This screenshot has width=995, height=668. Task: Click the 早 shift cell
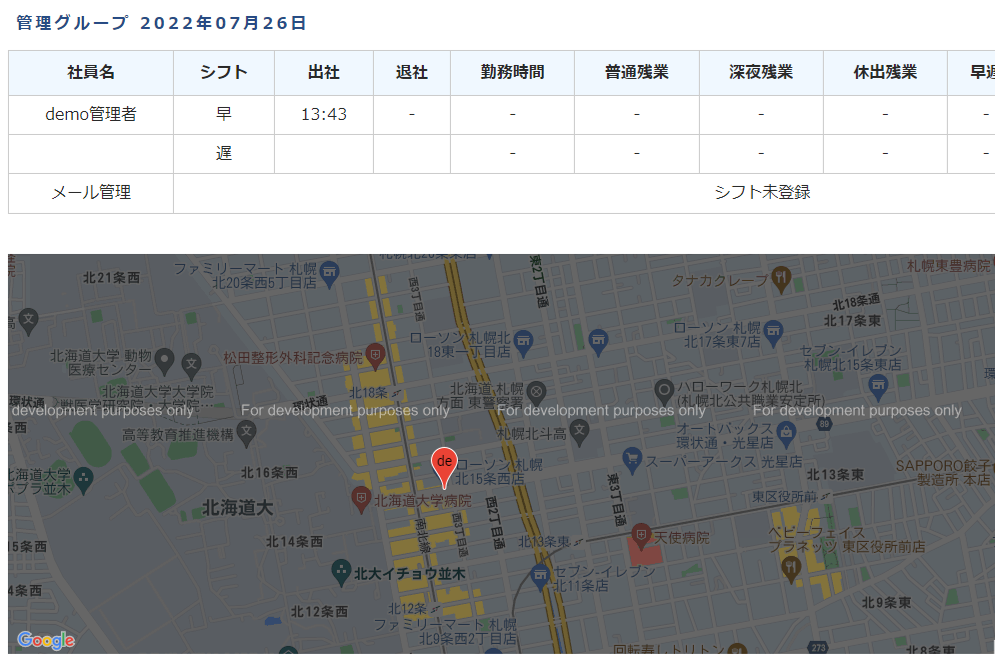point(223,115)
